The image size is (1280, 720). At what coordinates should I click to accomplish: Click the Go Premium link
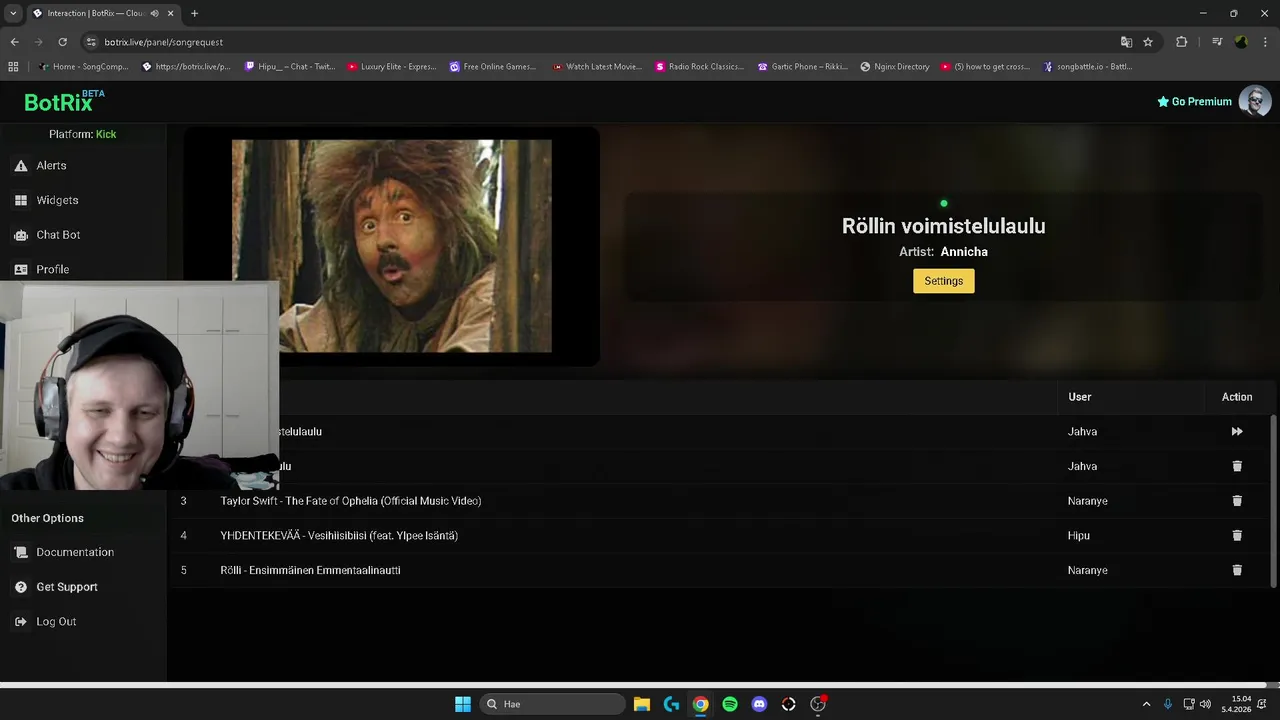point(1194,101)
